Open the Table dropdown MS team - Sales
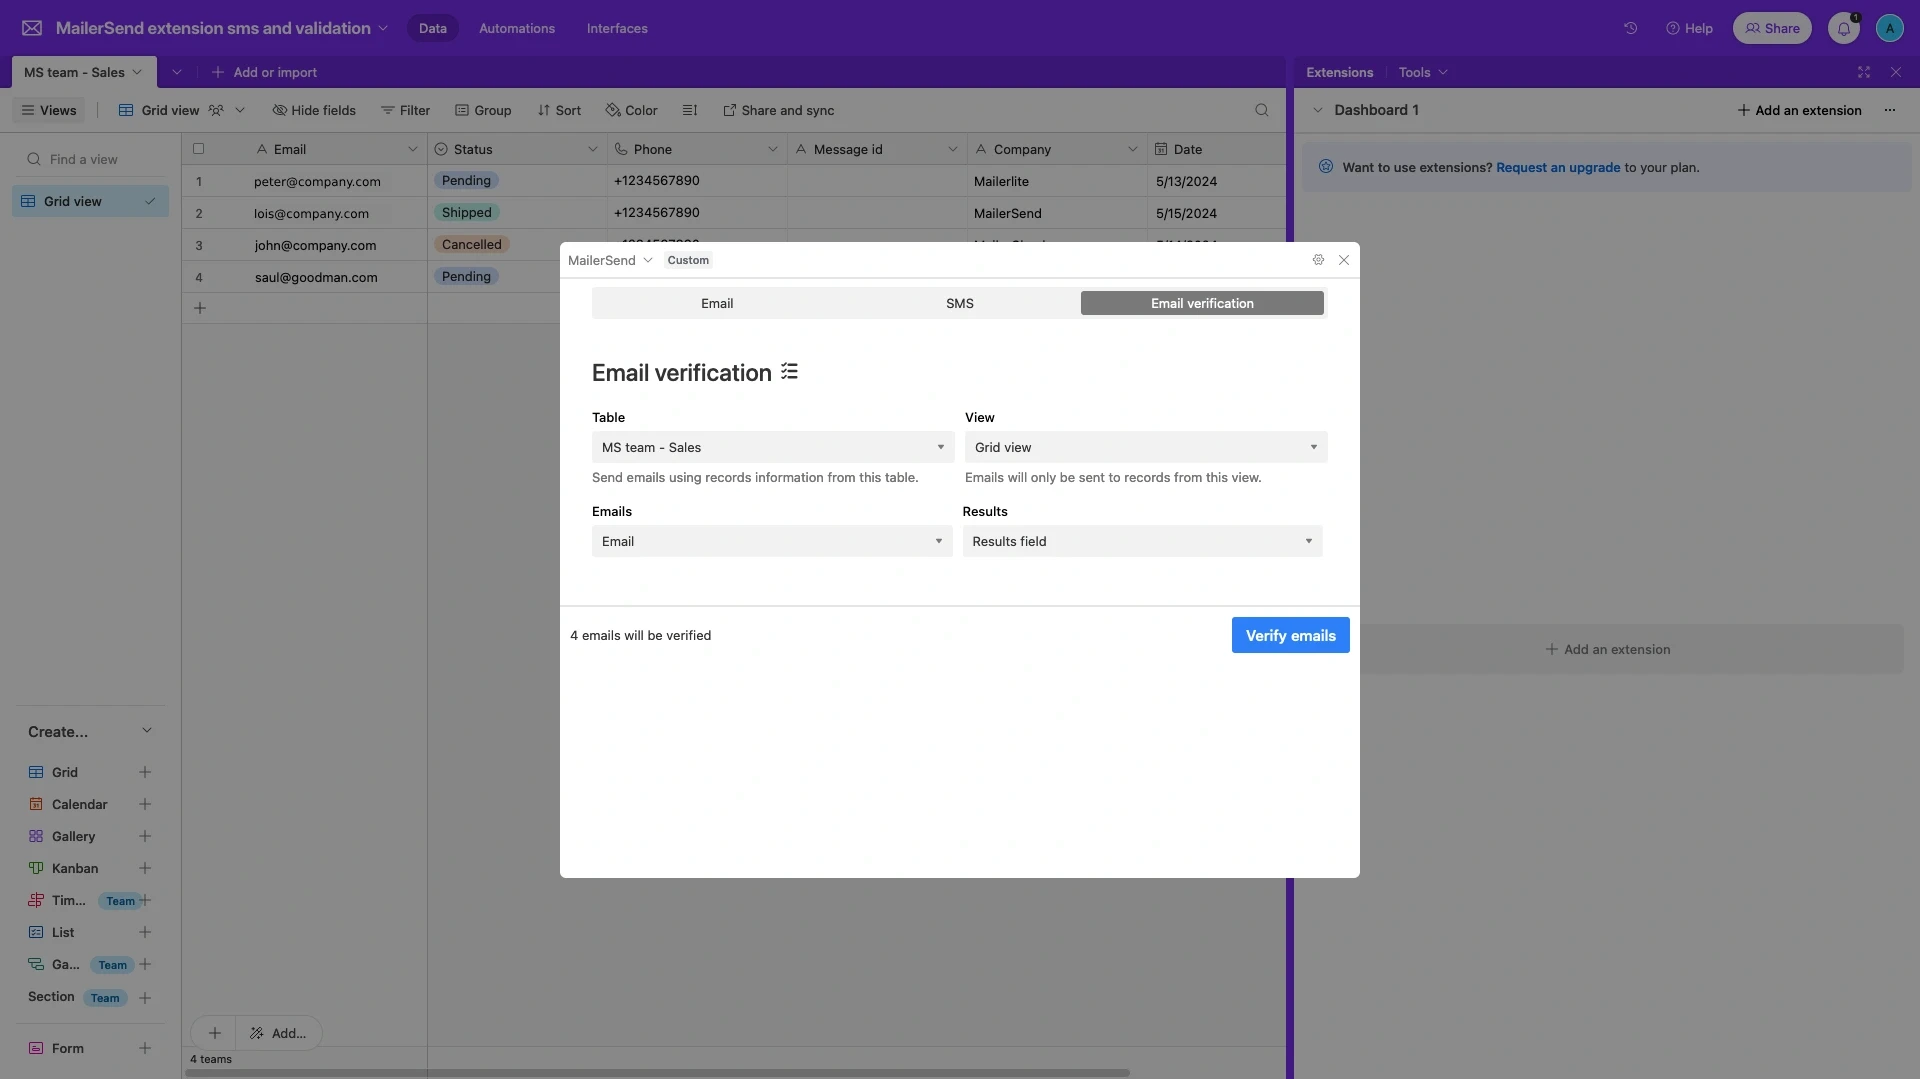This screenshot has width=1920, height=1079. pyautogui.click(x=772, y=447)
